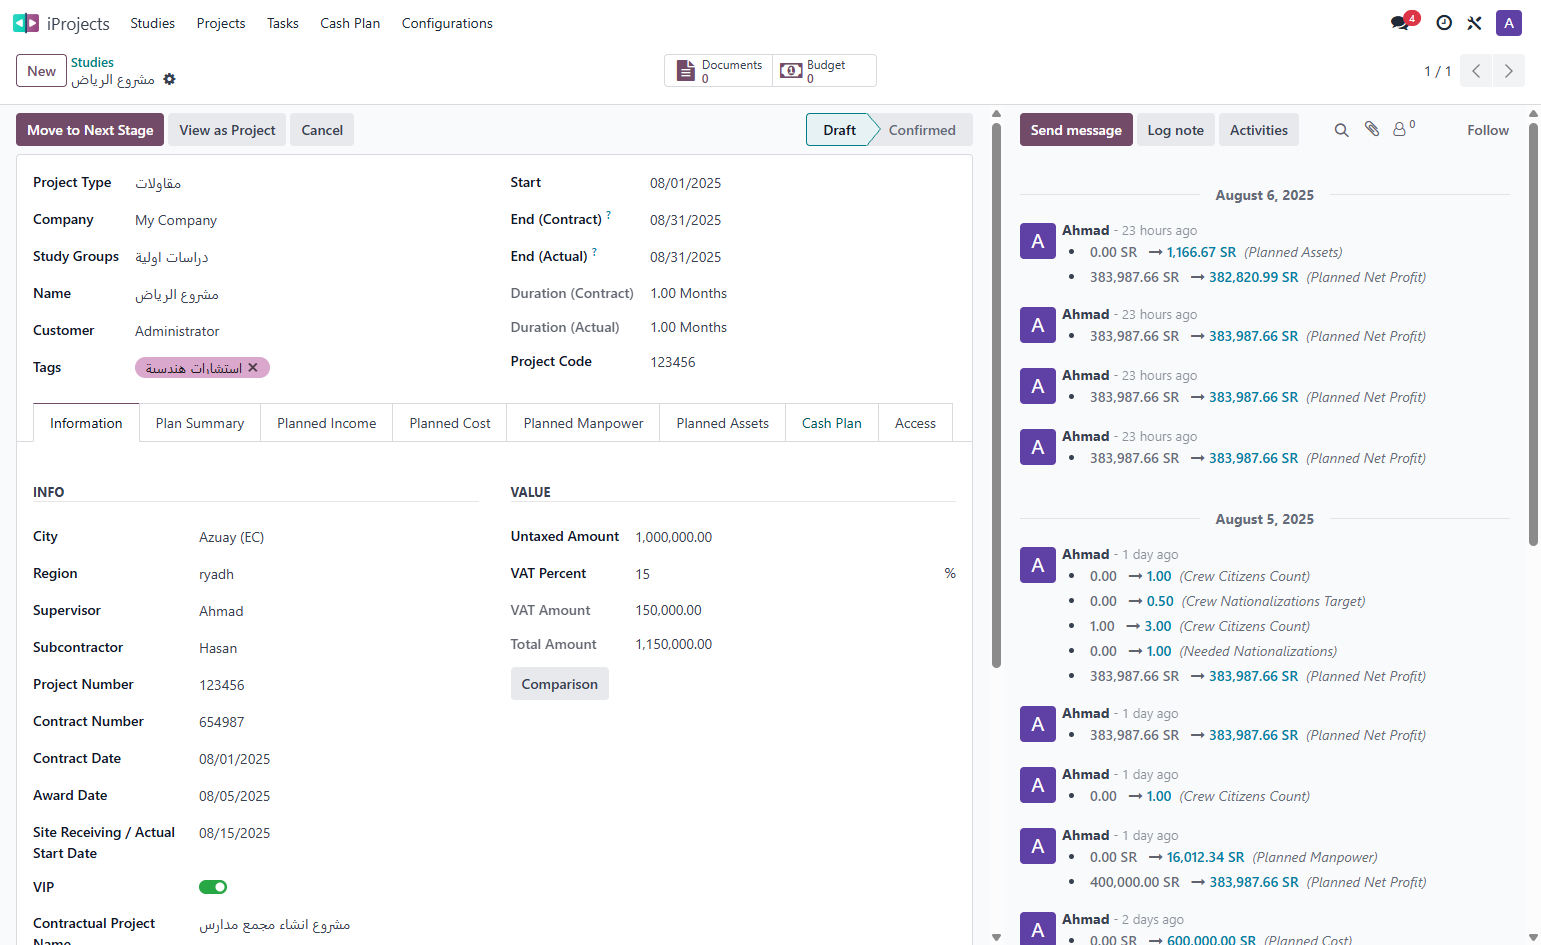The height and width of the screenshot is (945, 1541).
Task: Click Follow in the chatter
Action: 1488,130
